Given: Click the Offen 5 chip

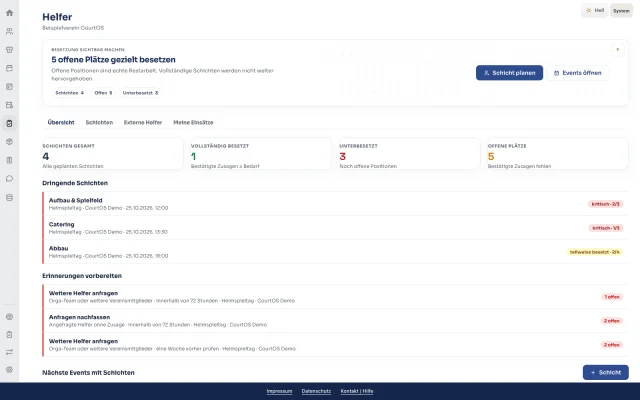Looking at the screenshot, I should pyautogui.click(x=103, y=93).
